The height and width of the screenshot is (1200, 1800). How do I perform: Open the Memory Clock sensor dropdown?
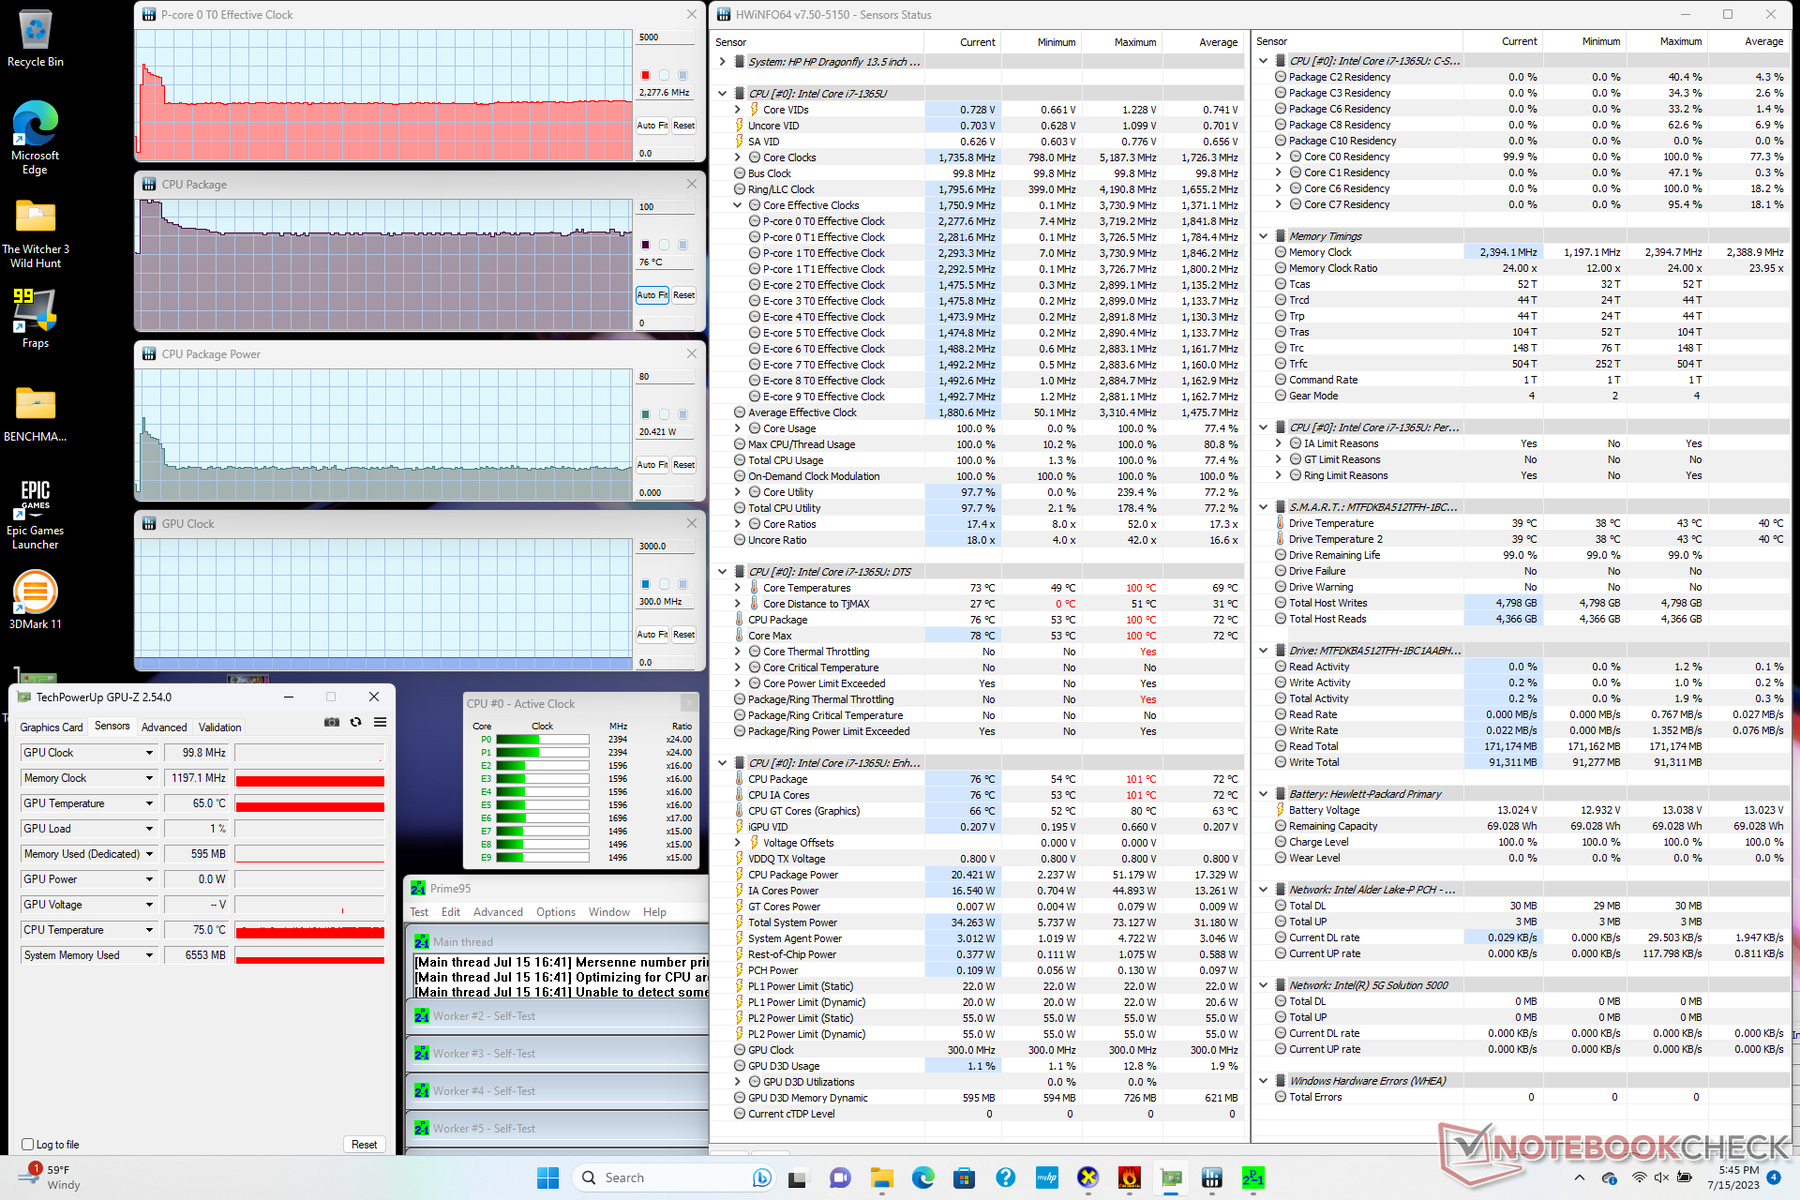(x=149, y=778)
